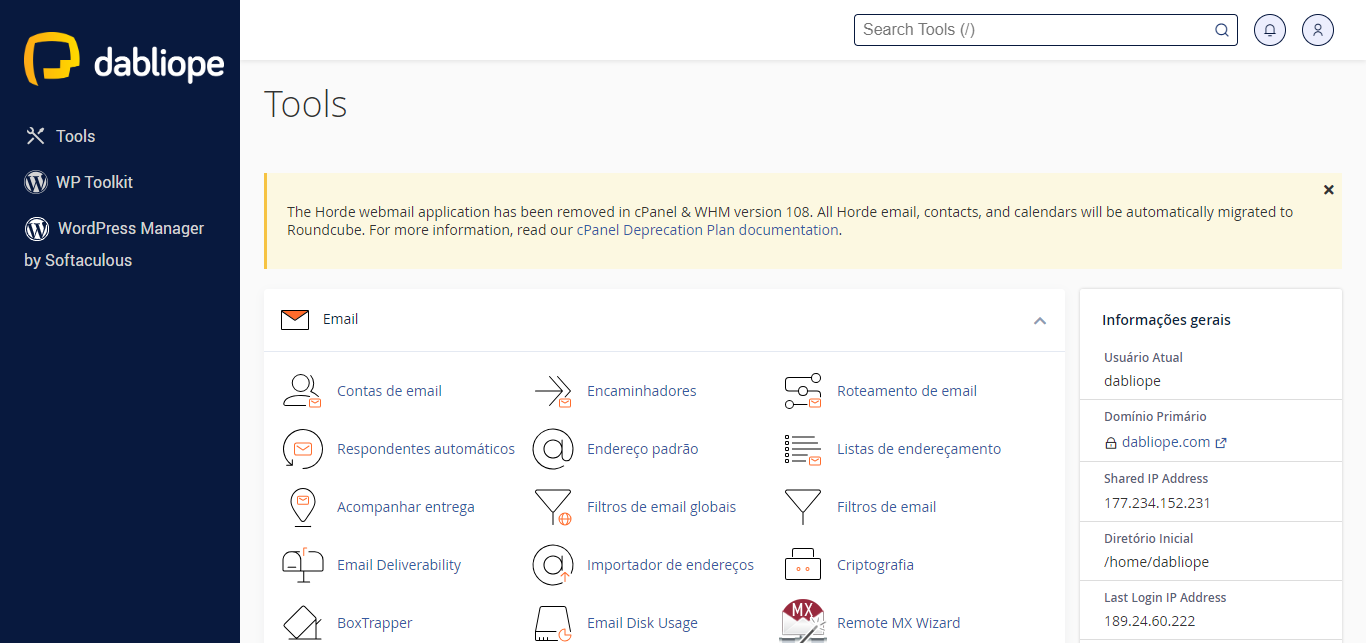The height and width of the screenshot is (643, 1366).
Task: Open the Listas de endereçamento icon
Action: 802,449
